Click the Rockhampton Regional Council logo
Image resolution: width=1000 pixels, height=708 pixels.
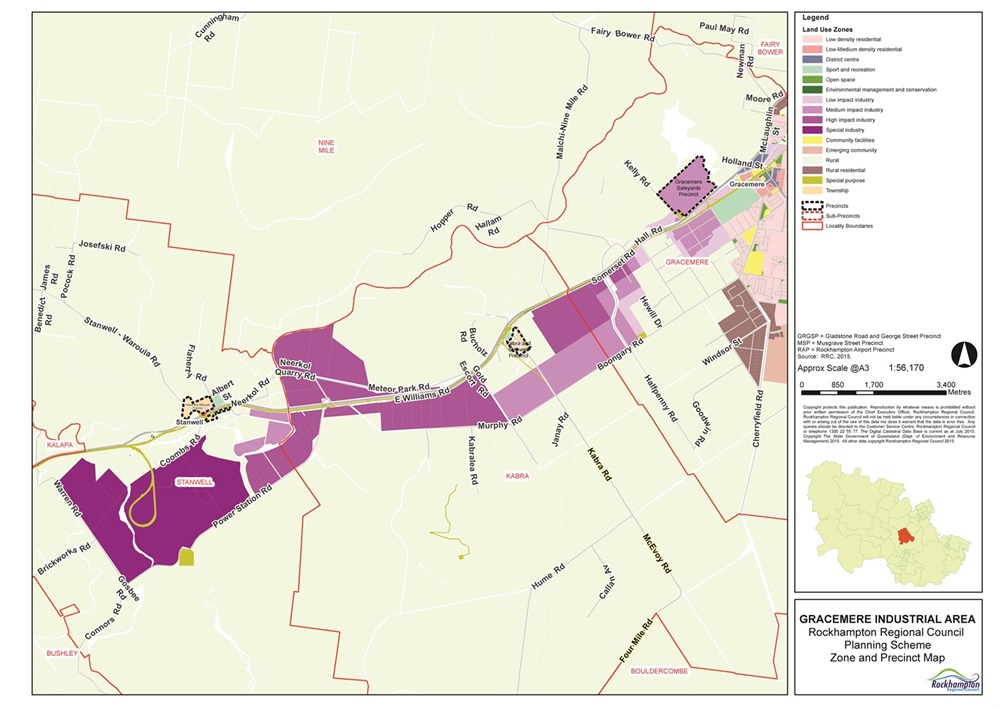coord(956,684)
